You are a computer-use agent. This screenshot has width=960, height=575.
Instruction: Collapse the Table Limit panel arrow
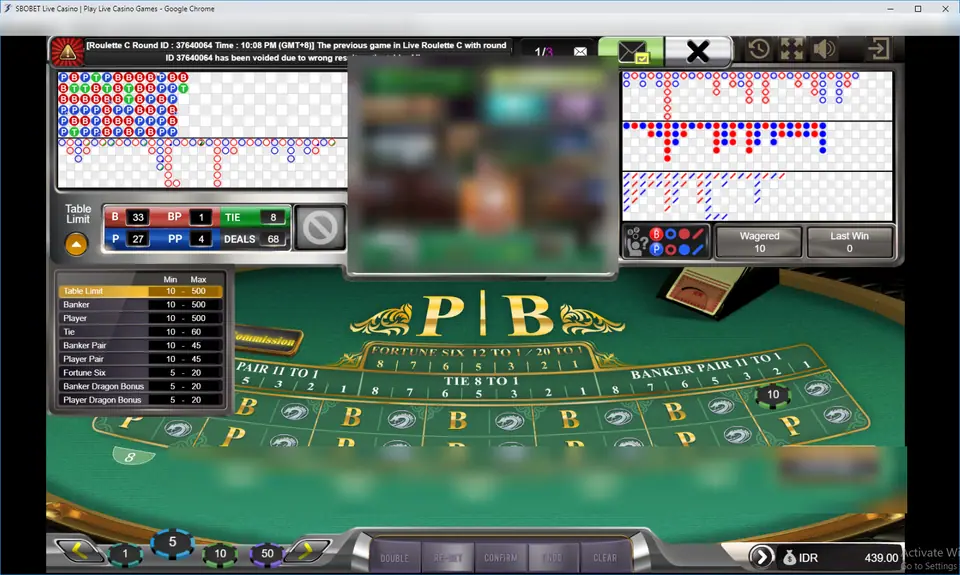click(77, 244)
